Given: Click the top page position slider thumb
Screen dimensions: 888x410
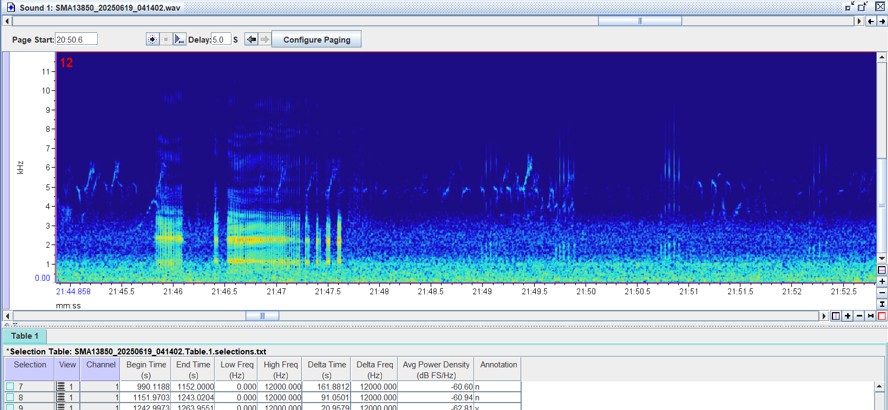Looking at the screenshot, I should click(x=640, y=21).
